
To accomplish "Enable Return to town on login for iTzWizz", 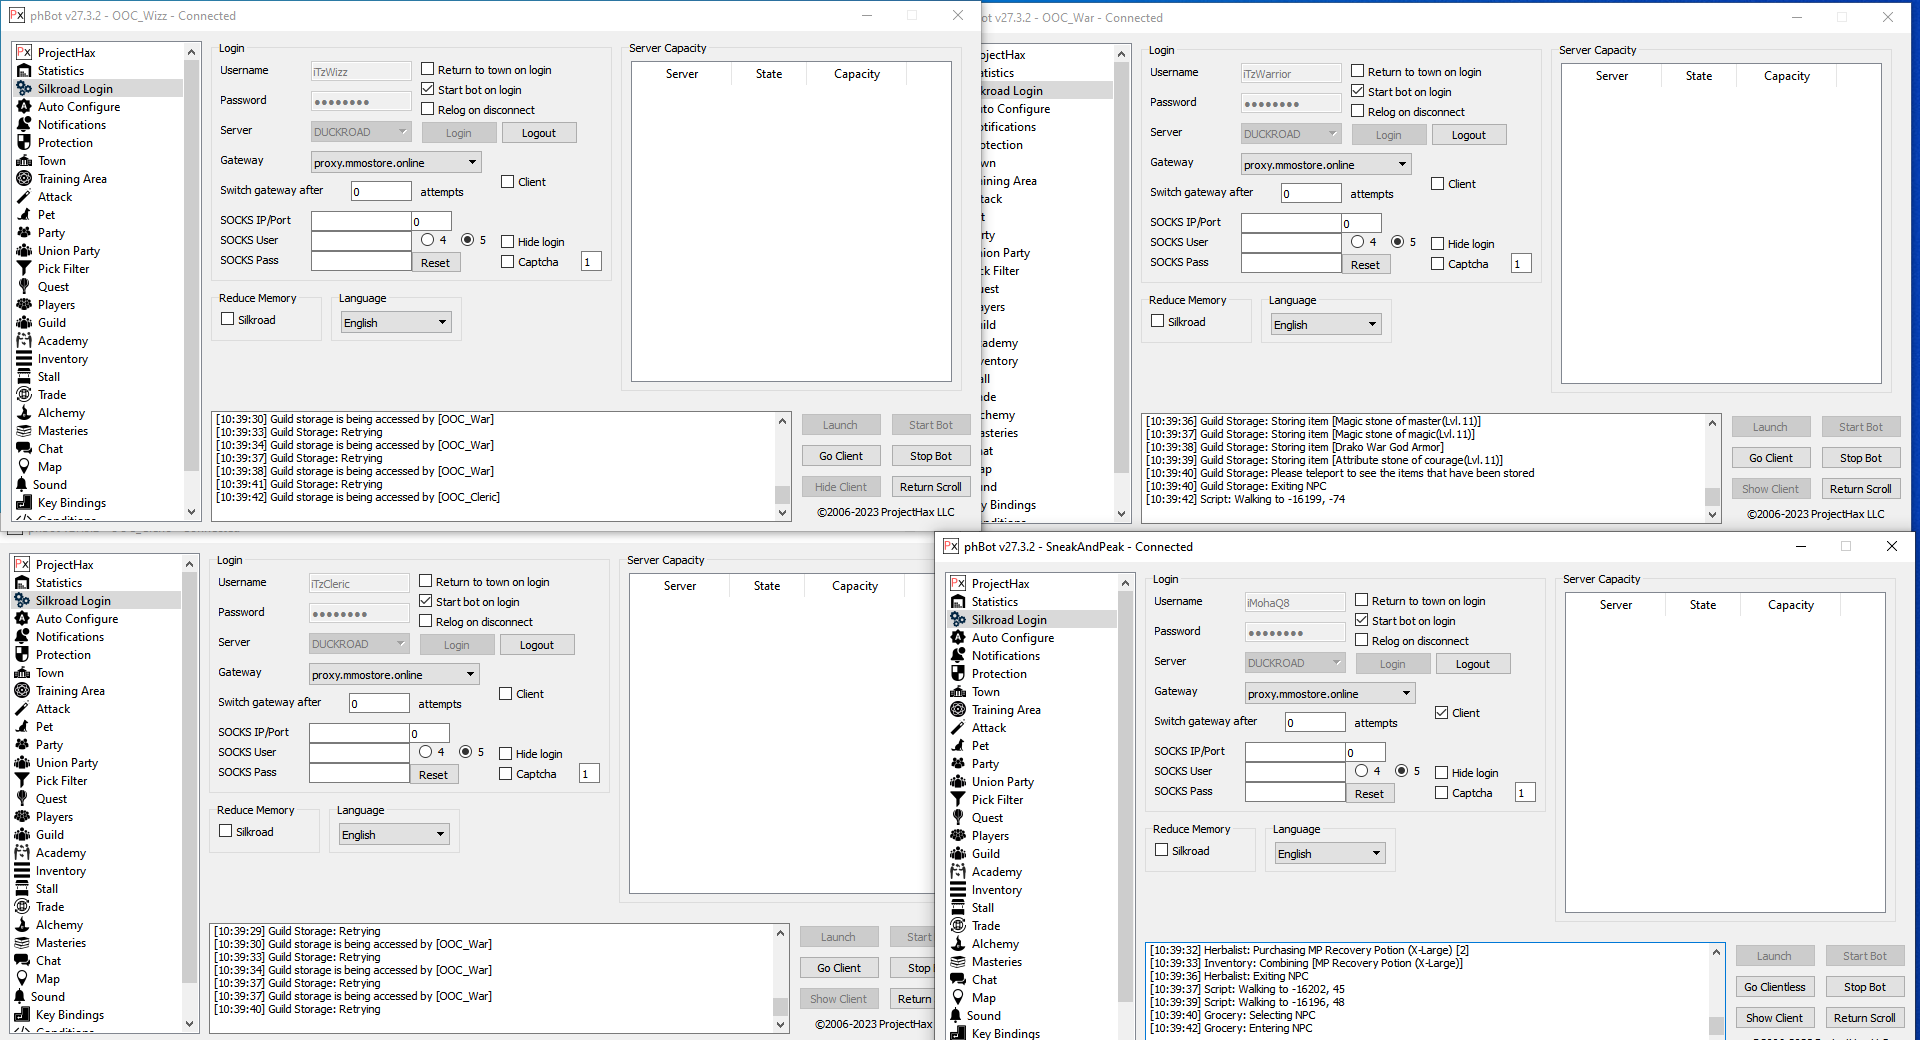I will (x=428, y=70).
